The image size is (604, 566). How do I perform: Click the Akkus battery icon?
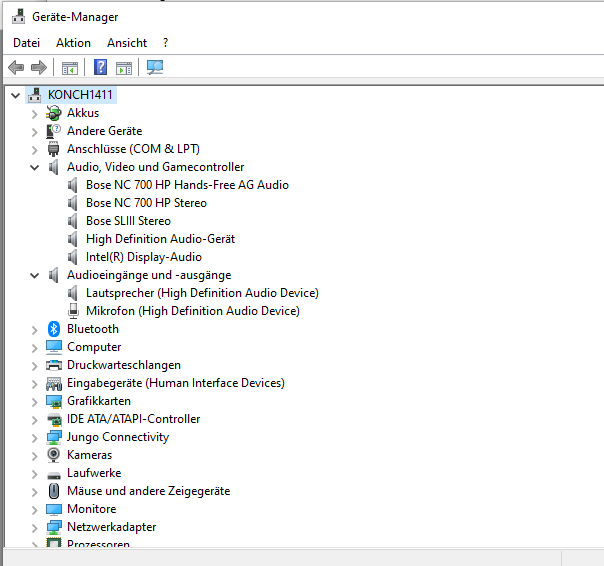[x=54, y=113]
